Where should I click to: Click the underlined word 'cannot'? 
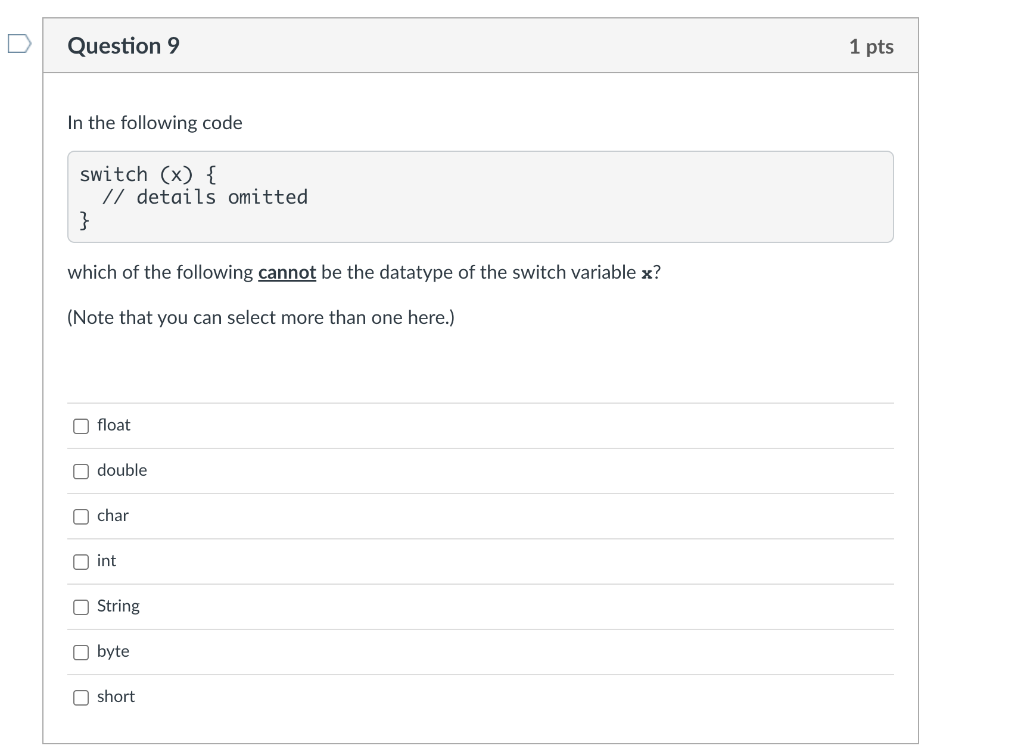pyautogui.click(x=287, y=272)
